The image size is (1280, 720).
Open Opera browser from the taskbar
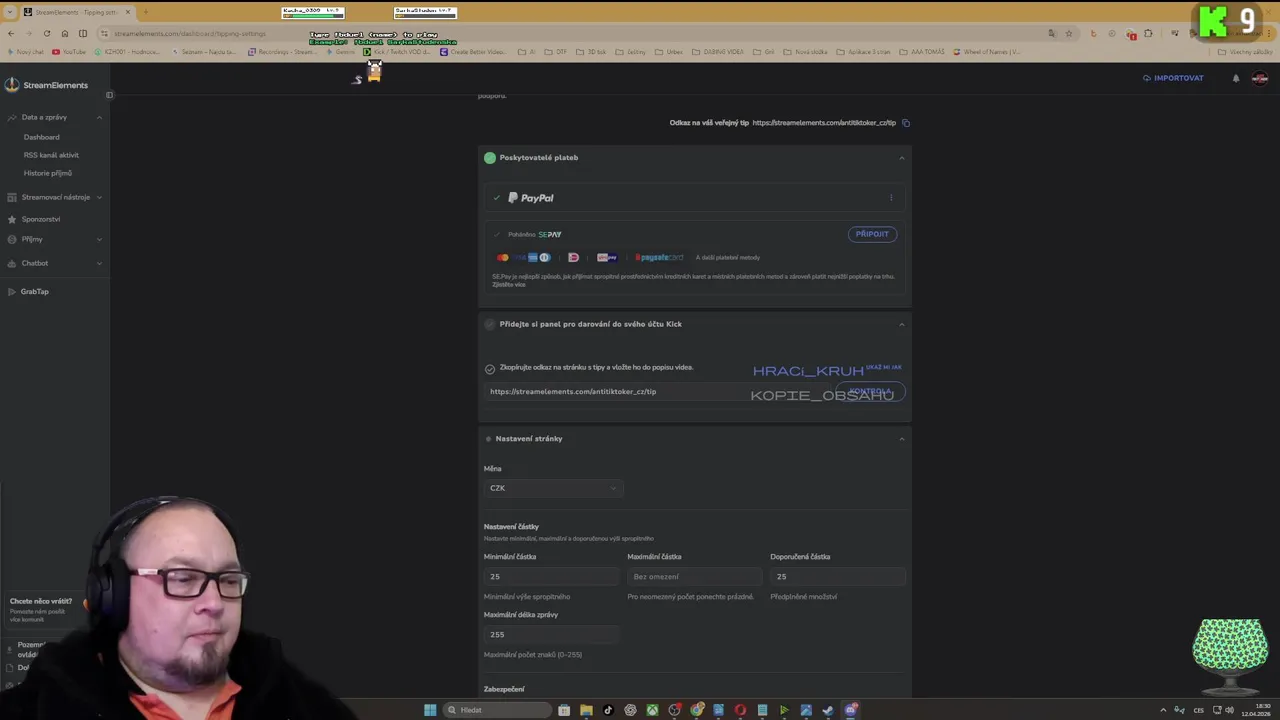(x=740, y=710)
